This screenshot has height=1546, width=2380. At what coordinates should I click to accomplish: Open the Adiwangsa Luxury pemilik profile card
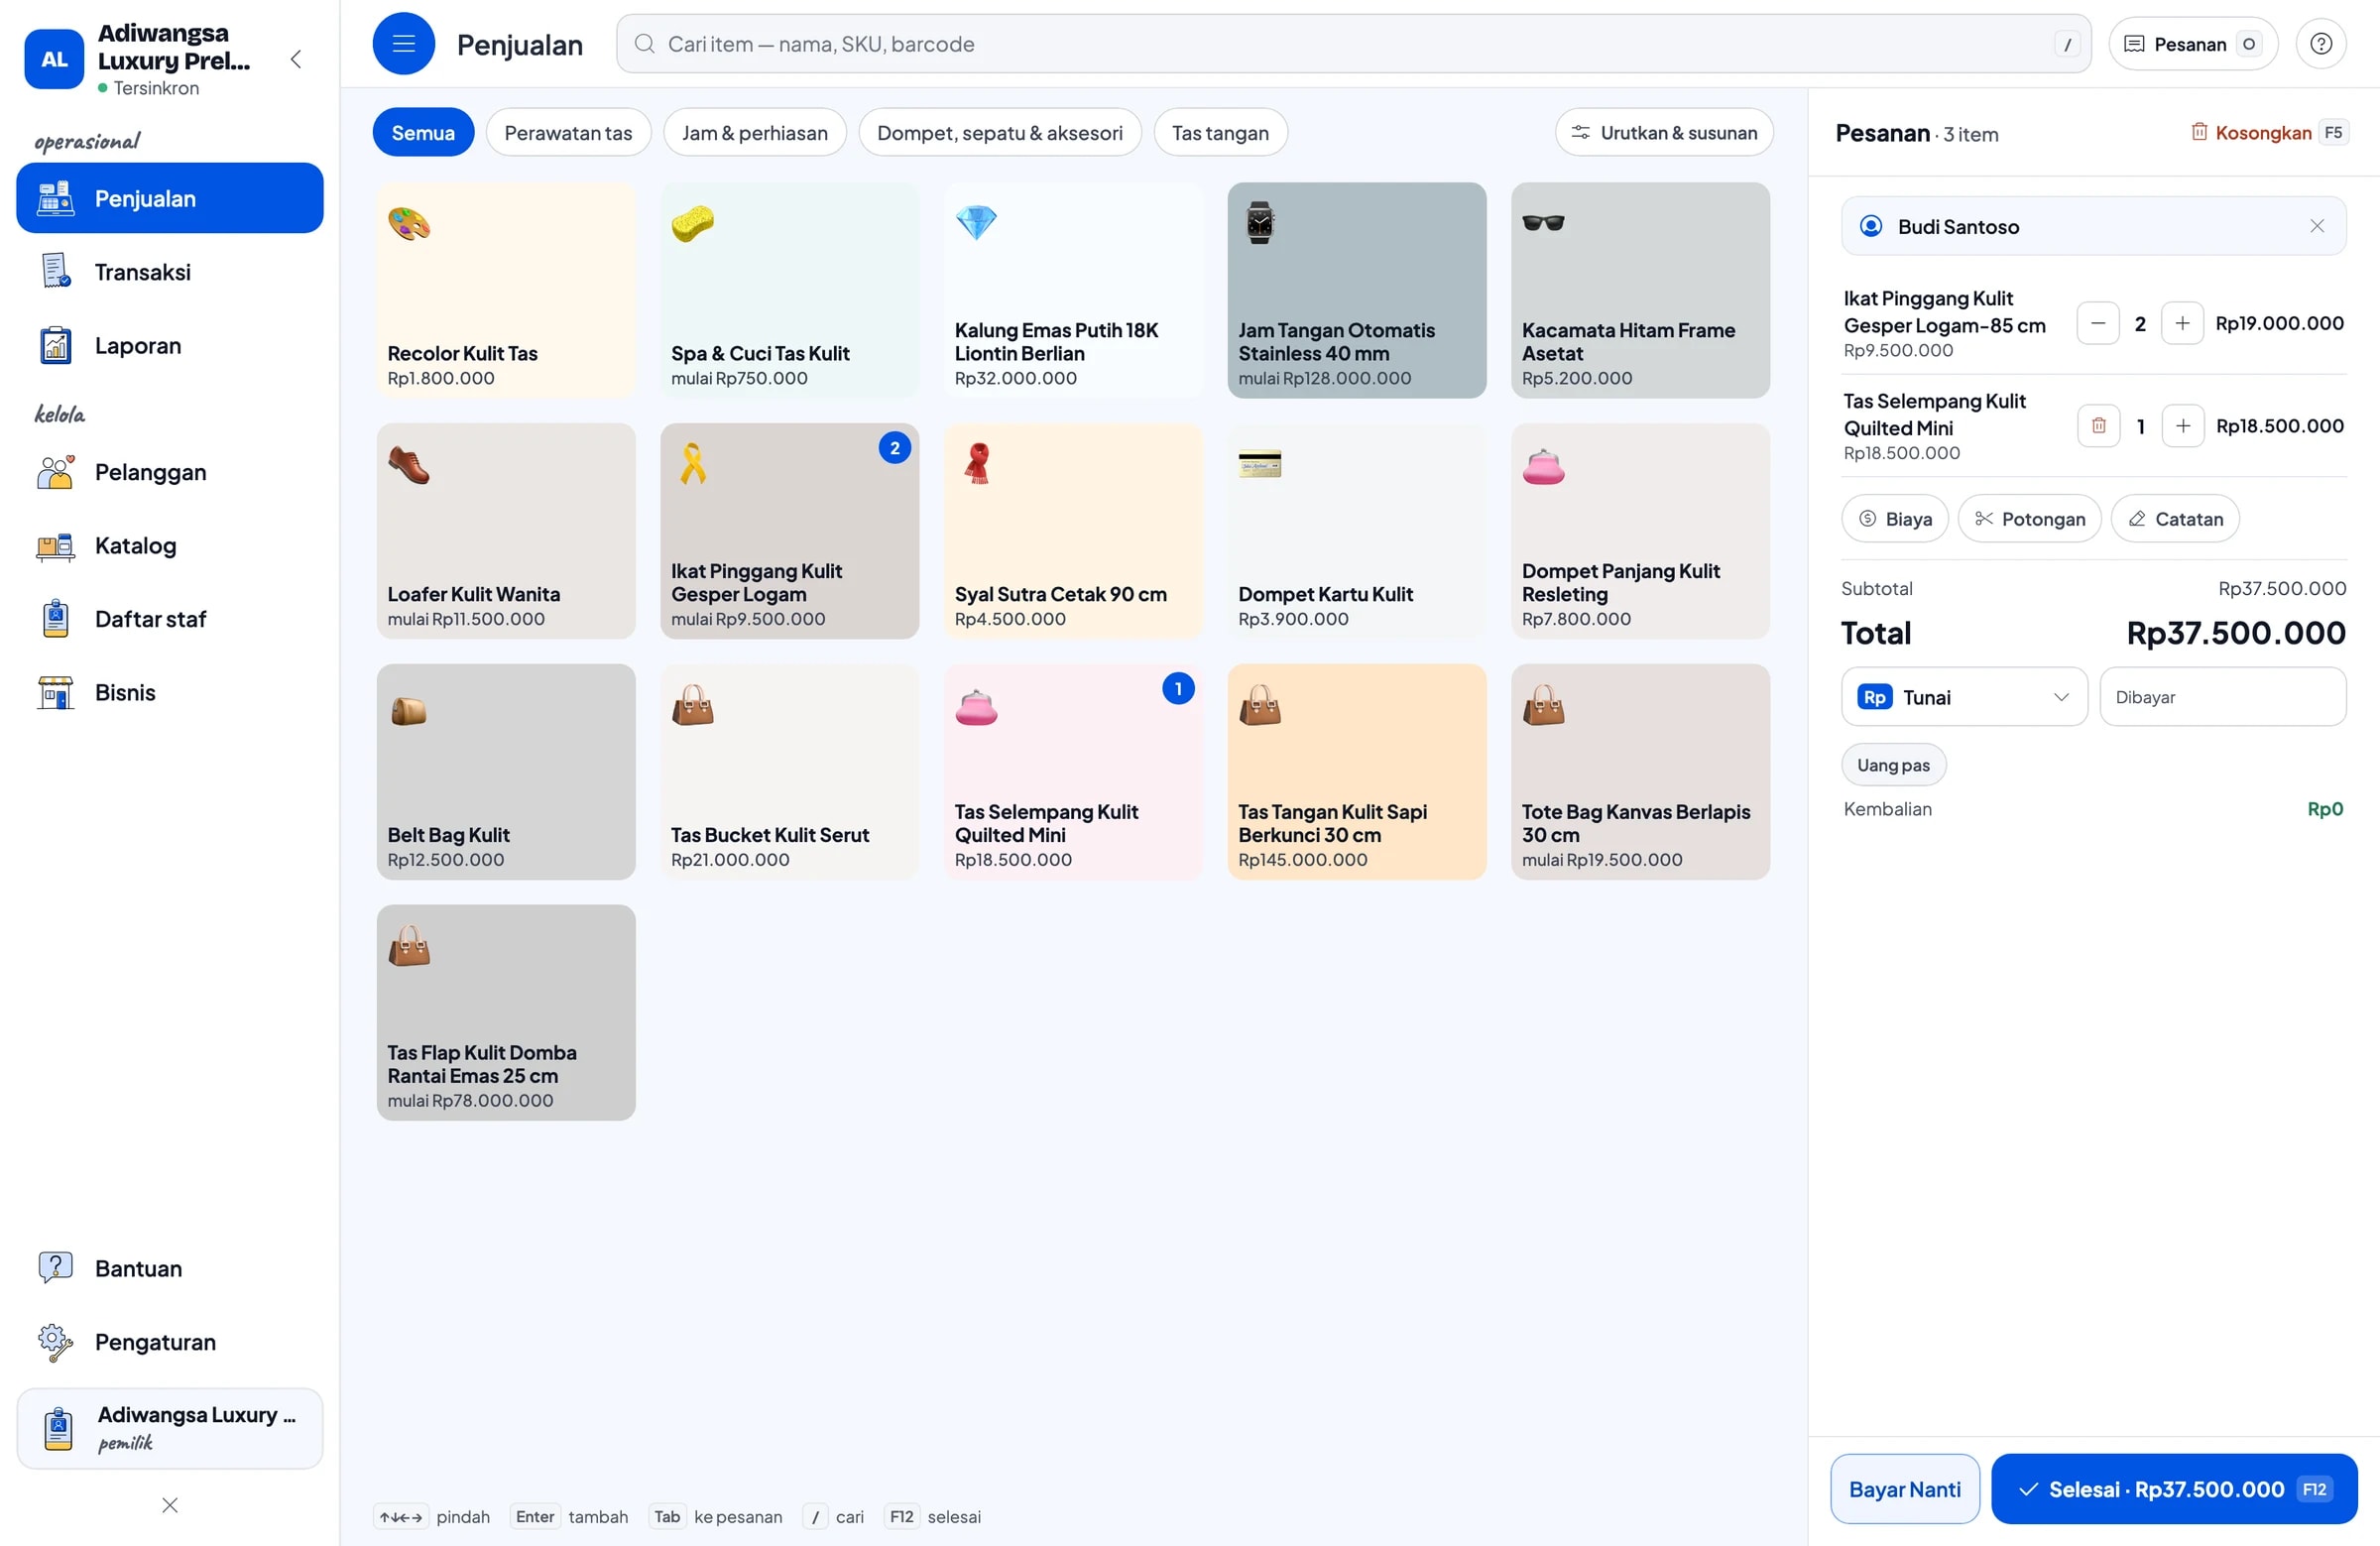[170, 1428]
